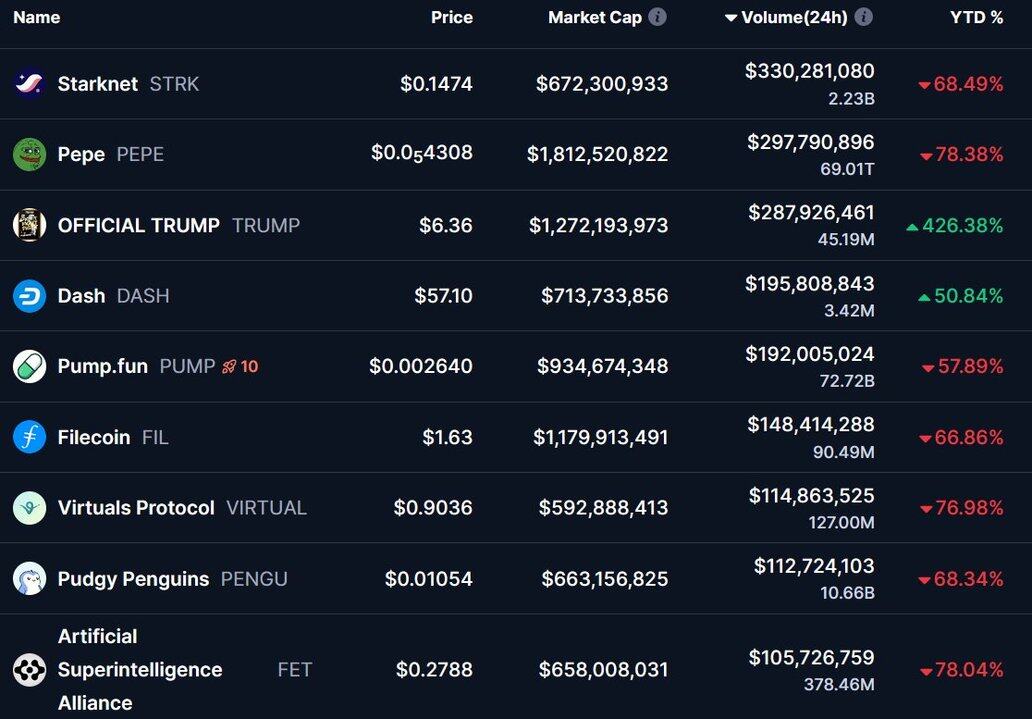This screenshot has width=1032, height=719.
Task: Click the Virtuals Protocol logo icon
Action: tap(29, 508)
